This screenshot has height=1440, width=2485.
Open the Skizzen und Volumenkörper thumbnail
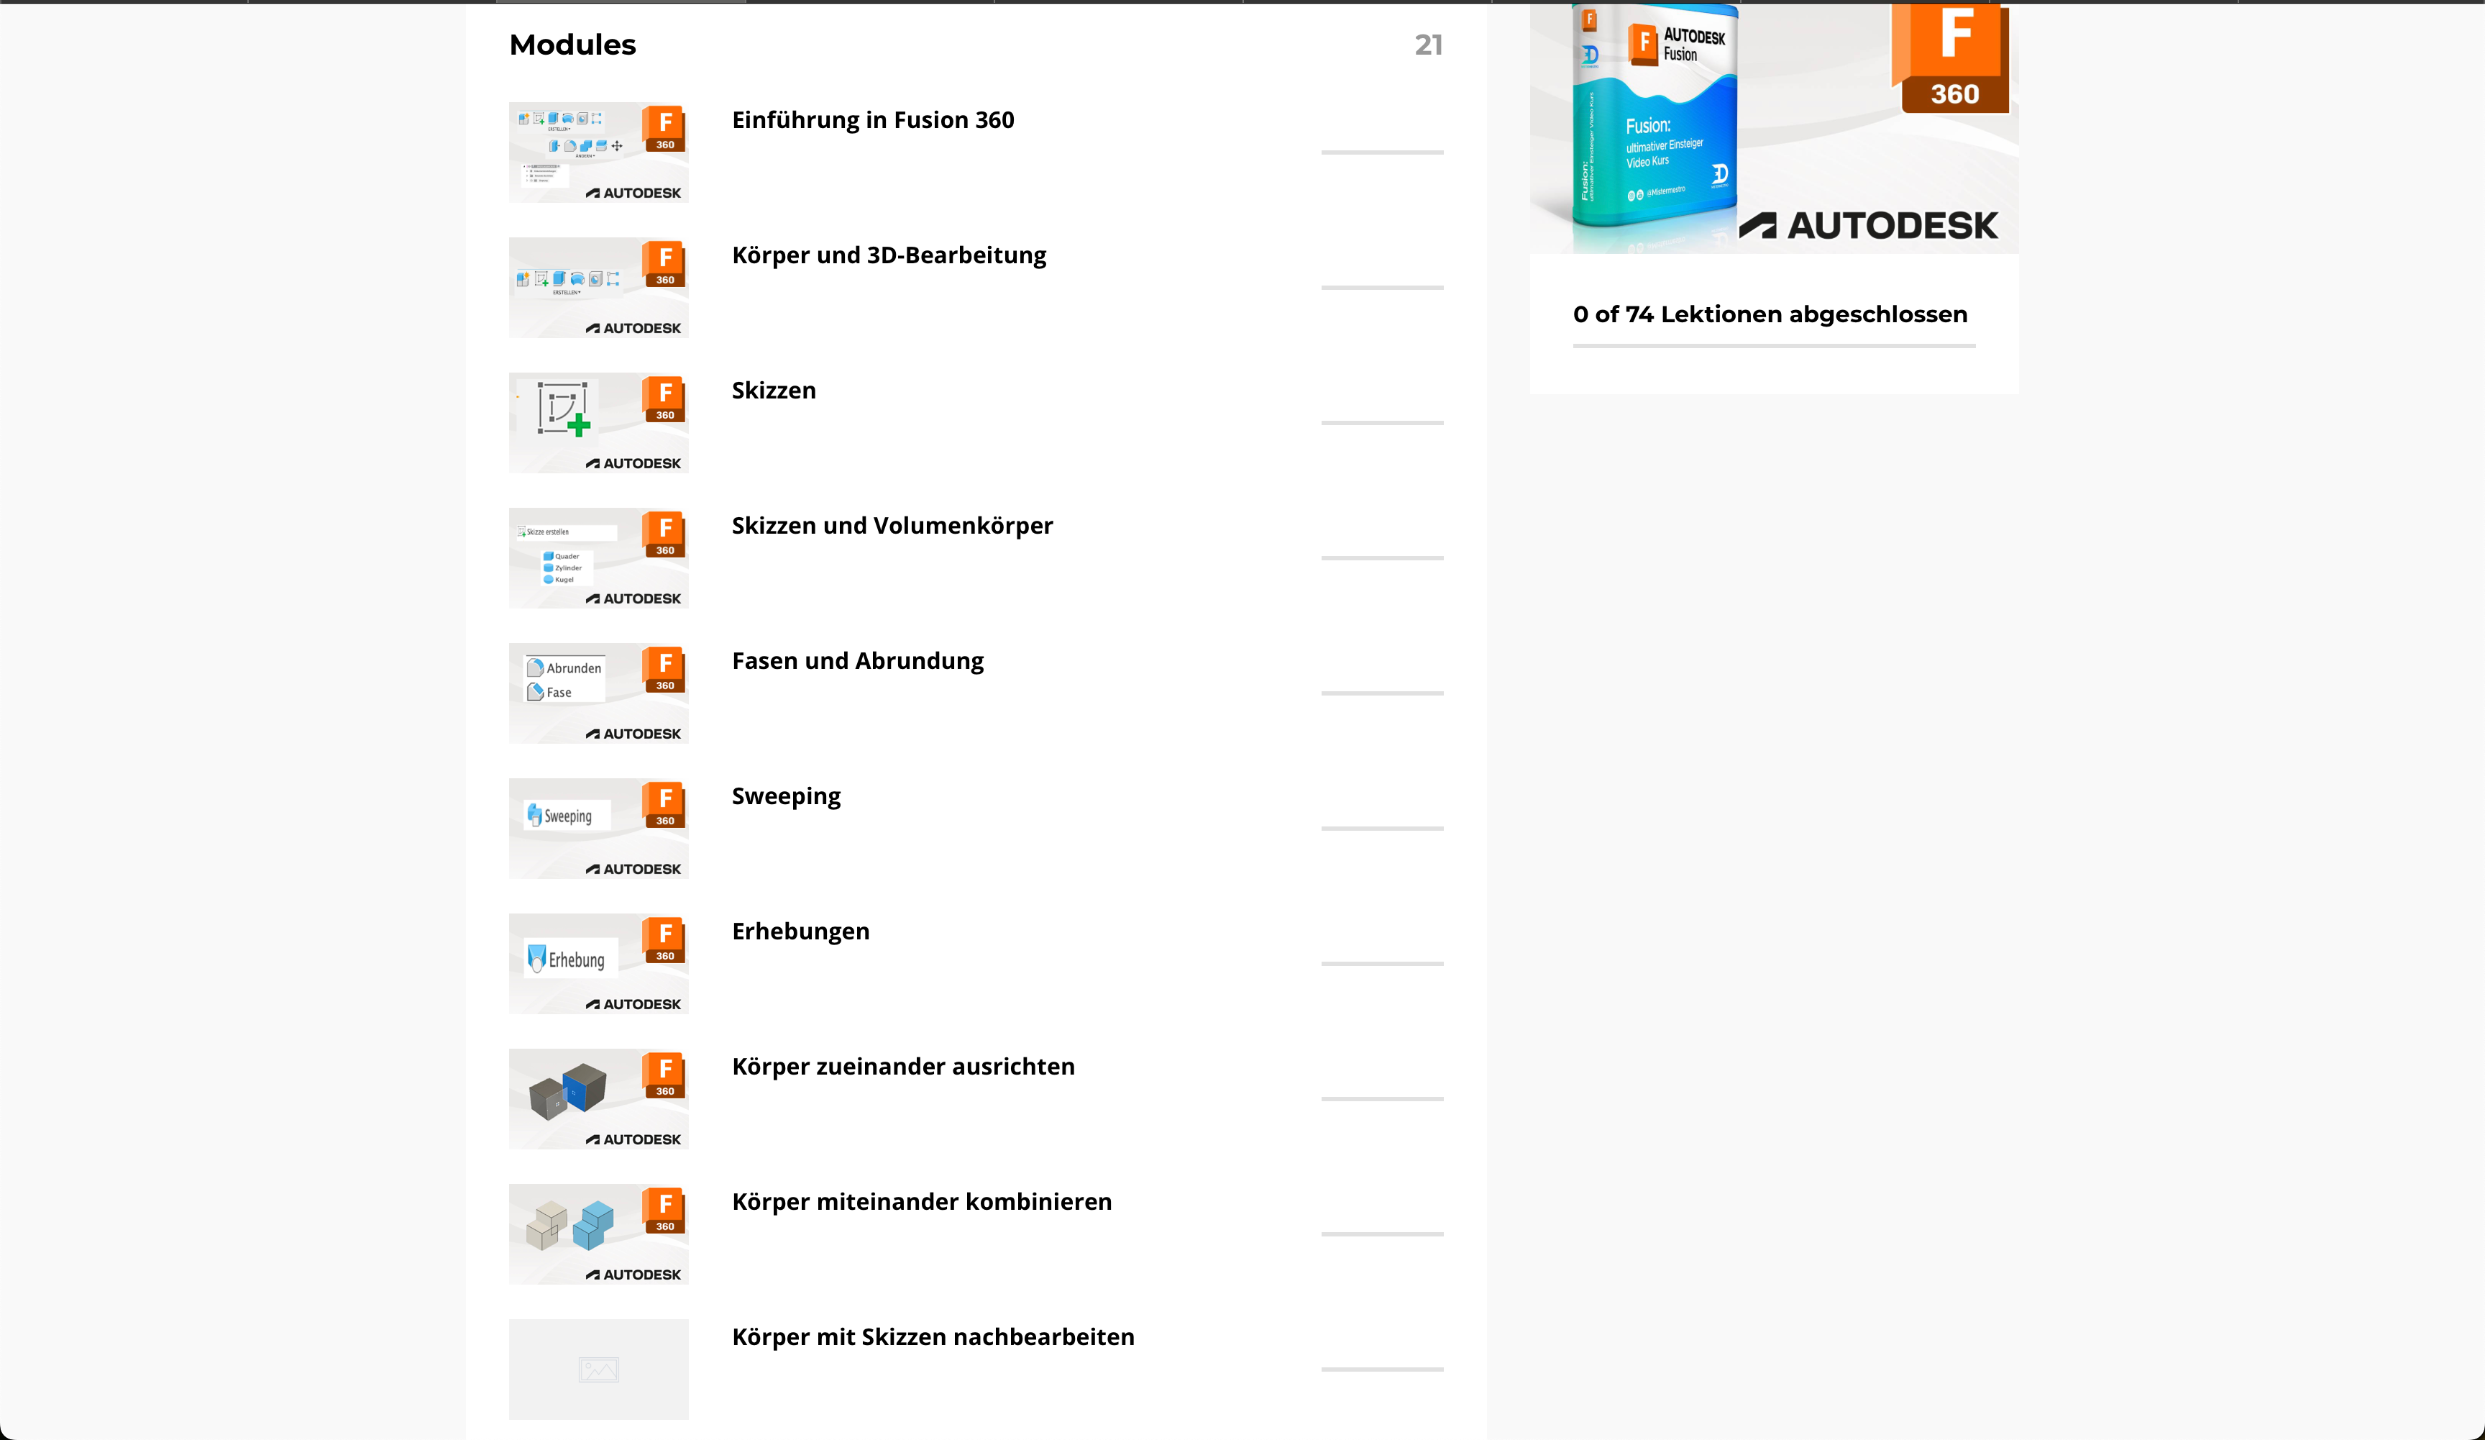598,557
